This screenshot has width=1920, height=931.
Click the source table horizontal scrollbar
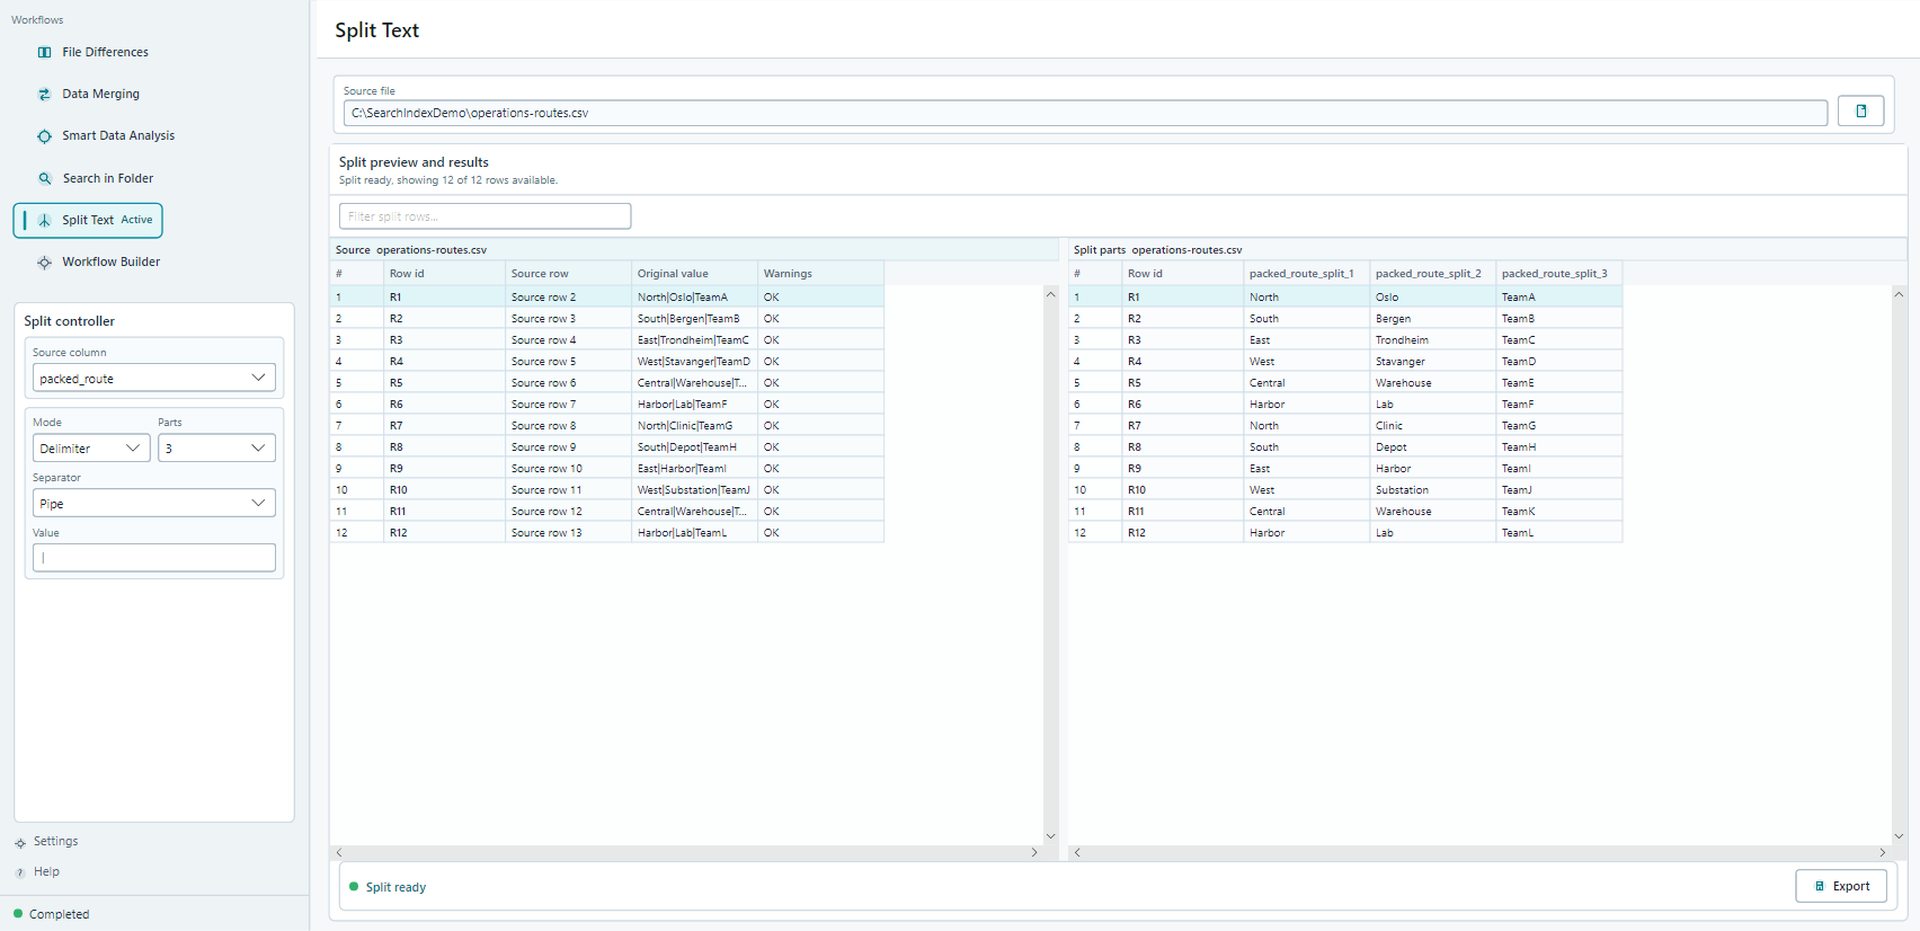tap(687, 853)
